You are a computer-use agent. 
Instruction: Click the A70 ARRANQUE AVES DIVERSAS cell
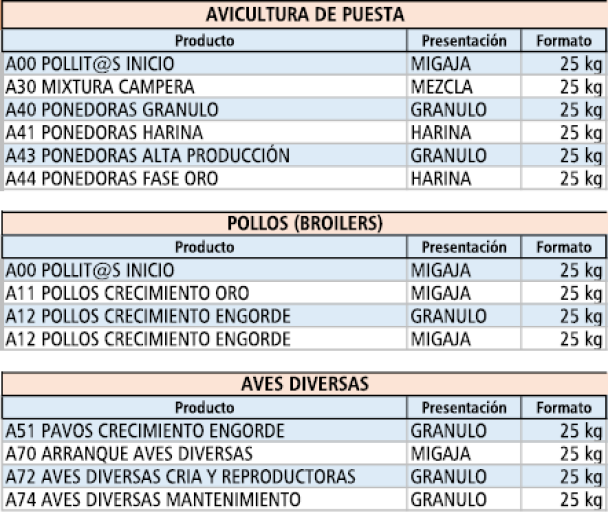coord(128,454)
